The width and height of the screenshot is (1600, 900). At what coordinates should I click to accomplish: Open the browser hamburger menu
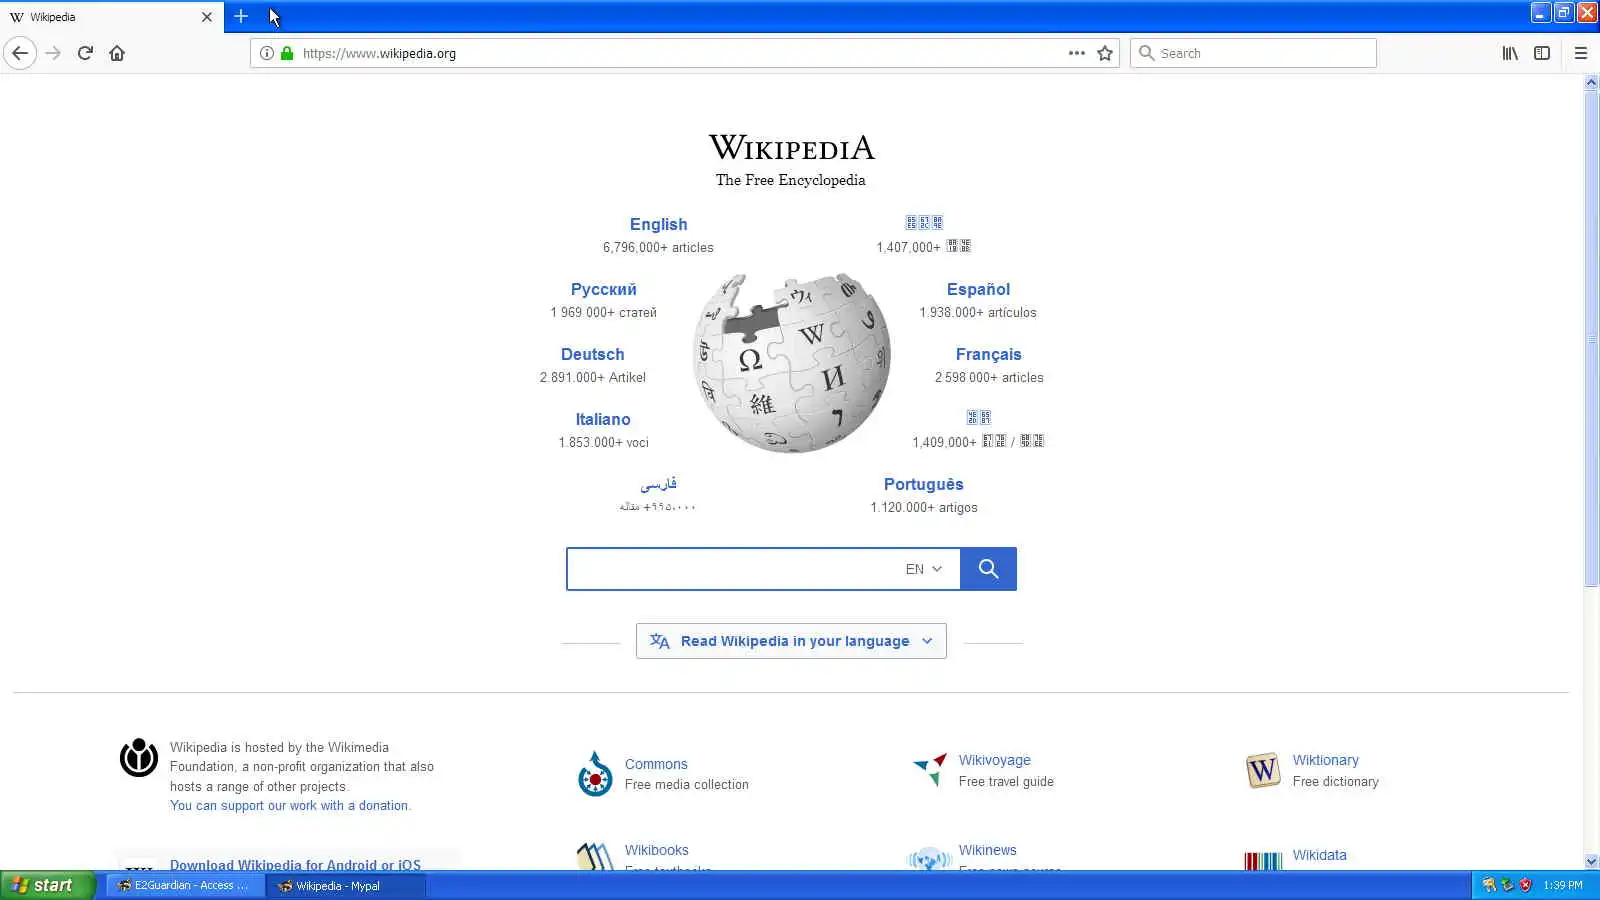point(1581,53)
